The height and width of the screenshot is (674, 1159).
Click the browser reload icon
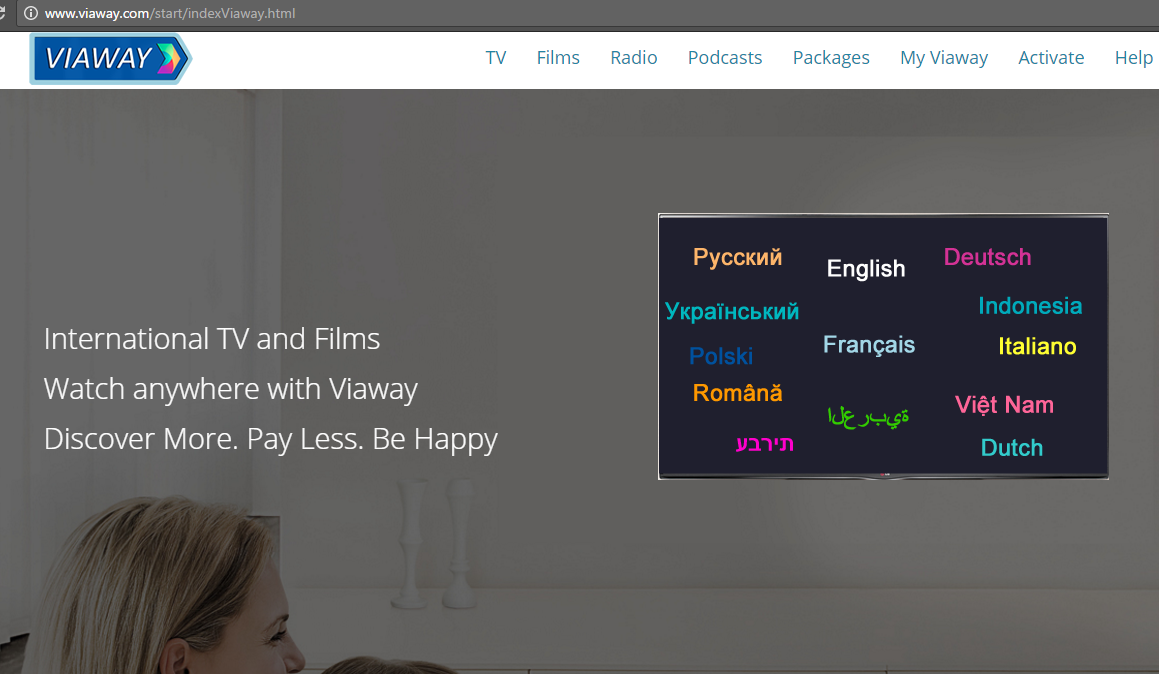tap(2, 13)
